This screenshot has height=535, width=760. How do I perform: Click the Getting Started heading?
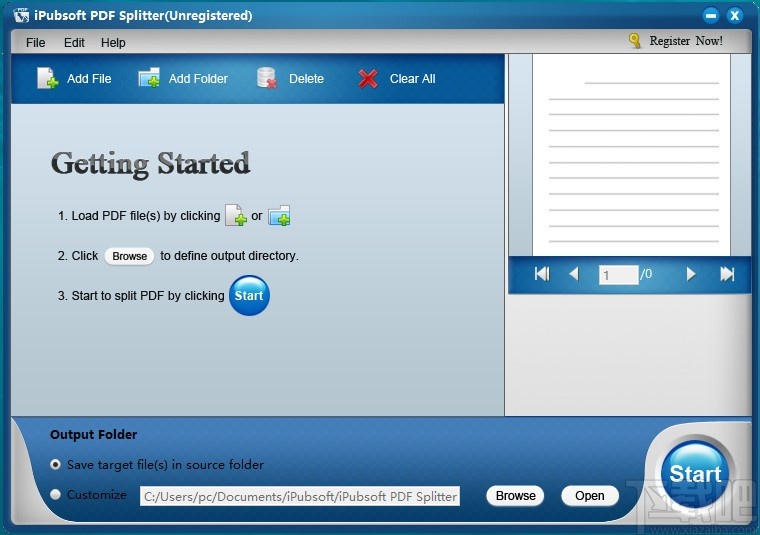[151, 164]
